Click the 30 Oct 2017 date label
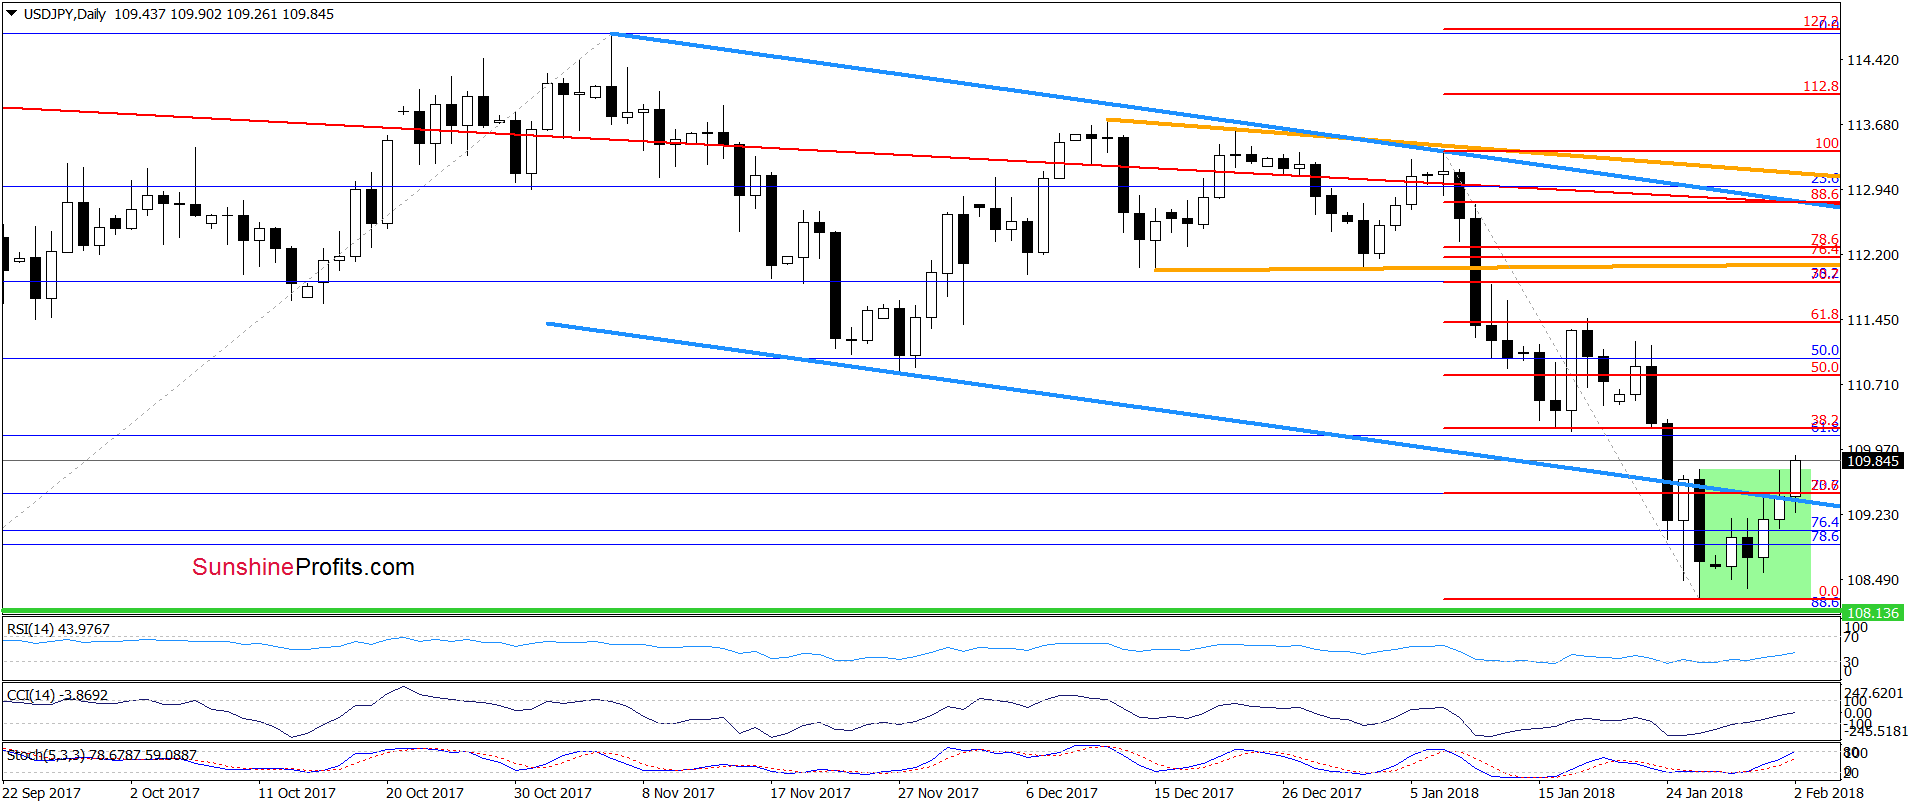 pyautogui.click(x=553, y=793)
